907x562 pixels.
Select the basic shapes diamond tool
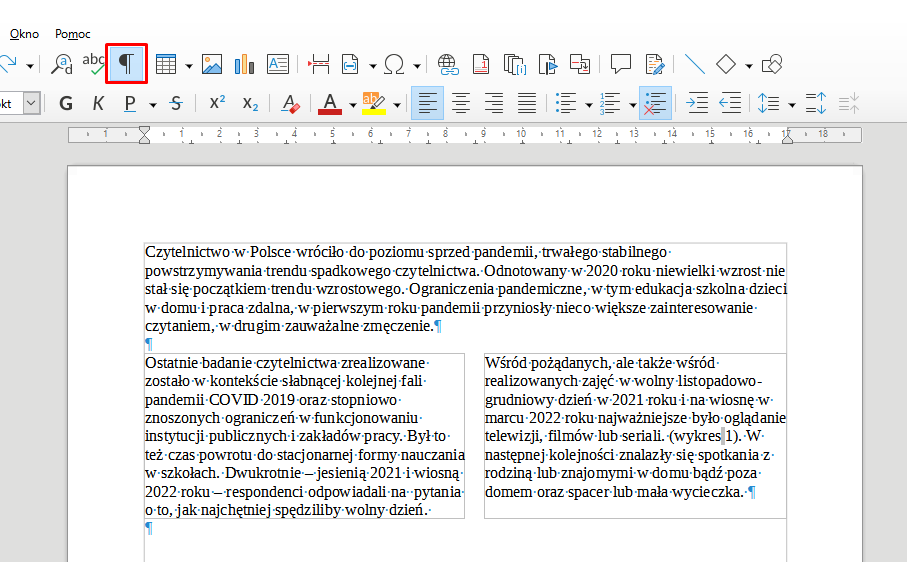[x=726, y=64]
